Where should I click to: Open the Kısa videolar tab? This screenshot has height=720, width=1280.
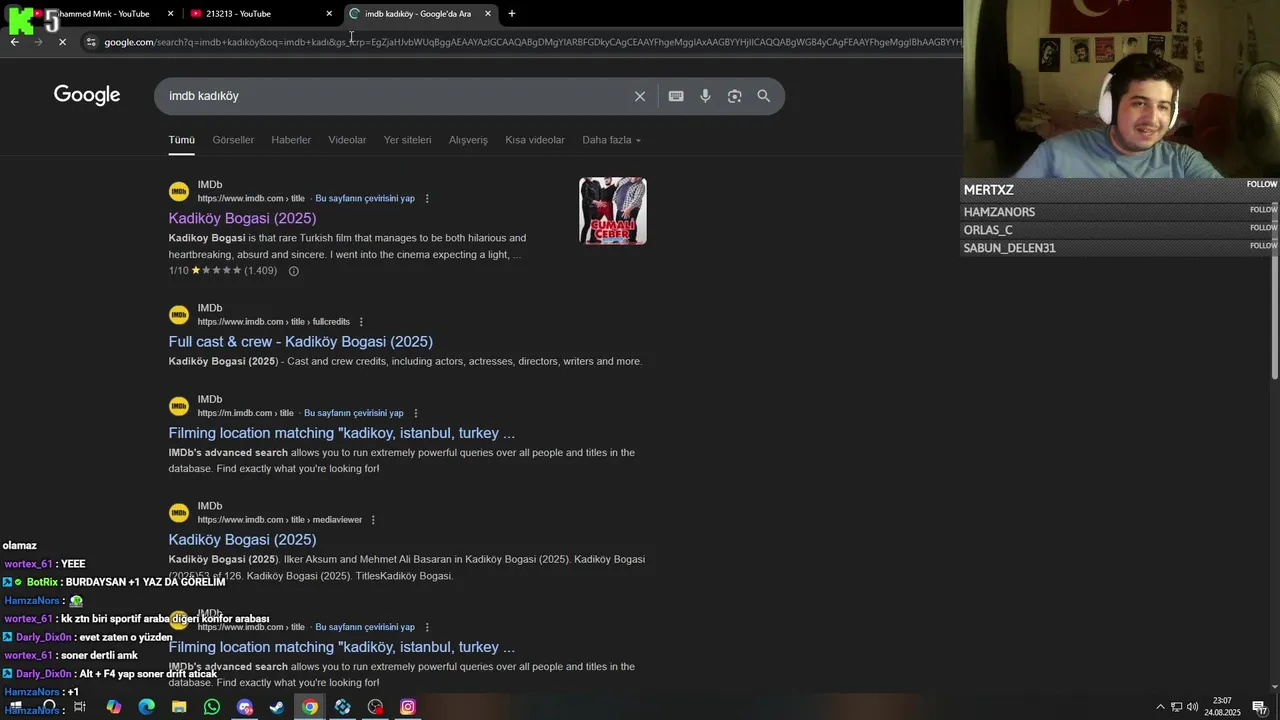(x=535, y=140)
